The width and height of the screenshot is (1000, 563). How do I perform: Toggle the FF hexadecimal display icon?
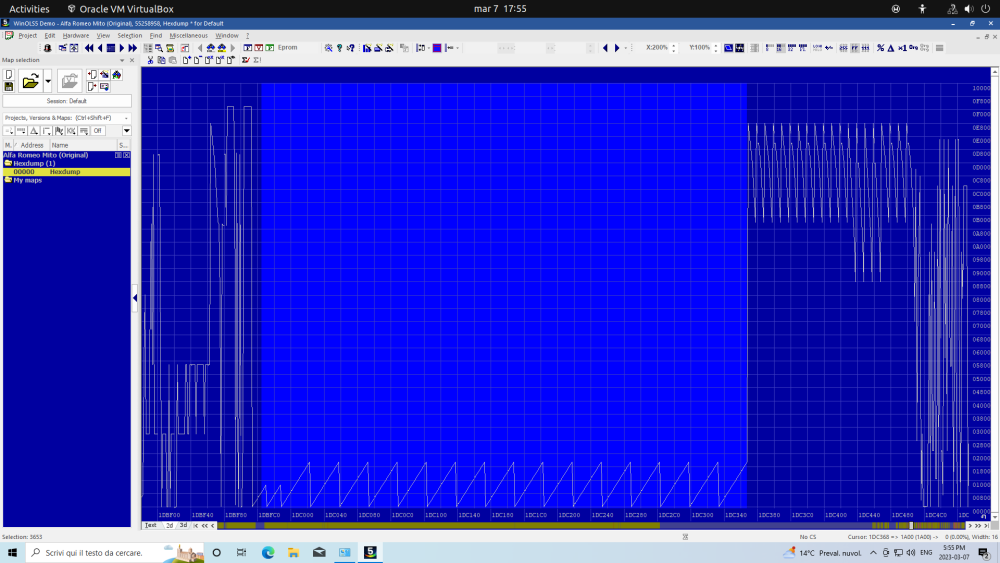point(855,48)
